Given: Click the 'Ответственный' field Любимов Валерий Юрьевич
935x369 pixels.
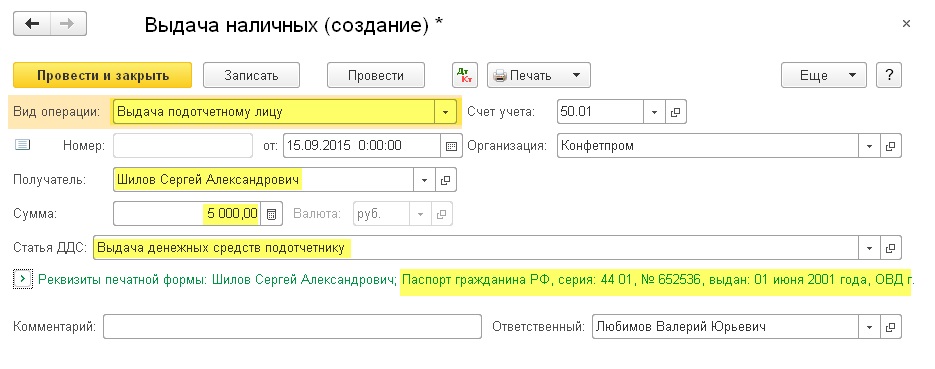Looking at the screenshot, I should pyautogui.click(x=725, y=327).
